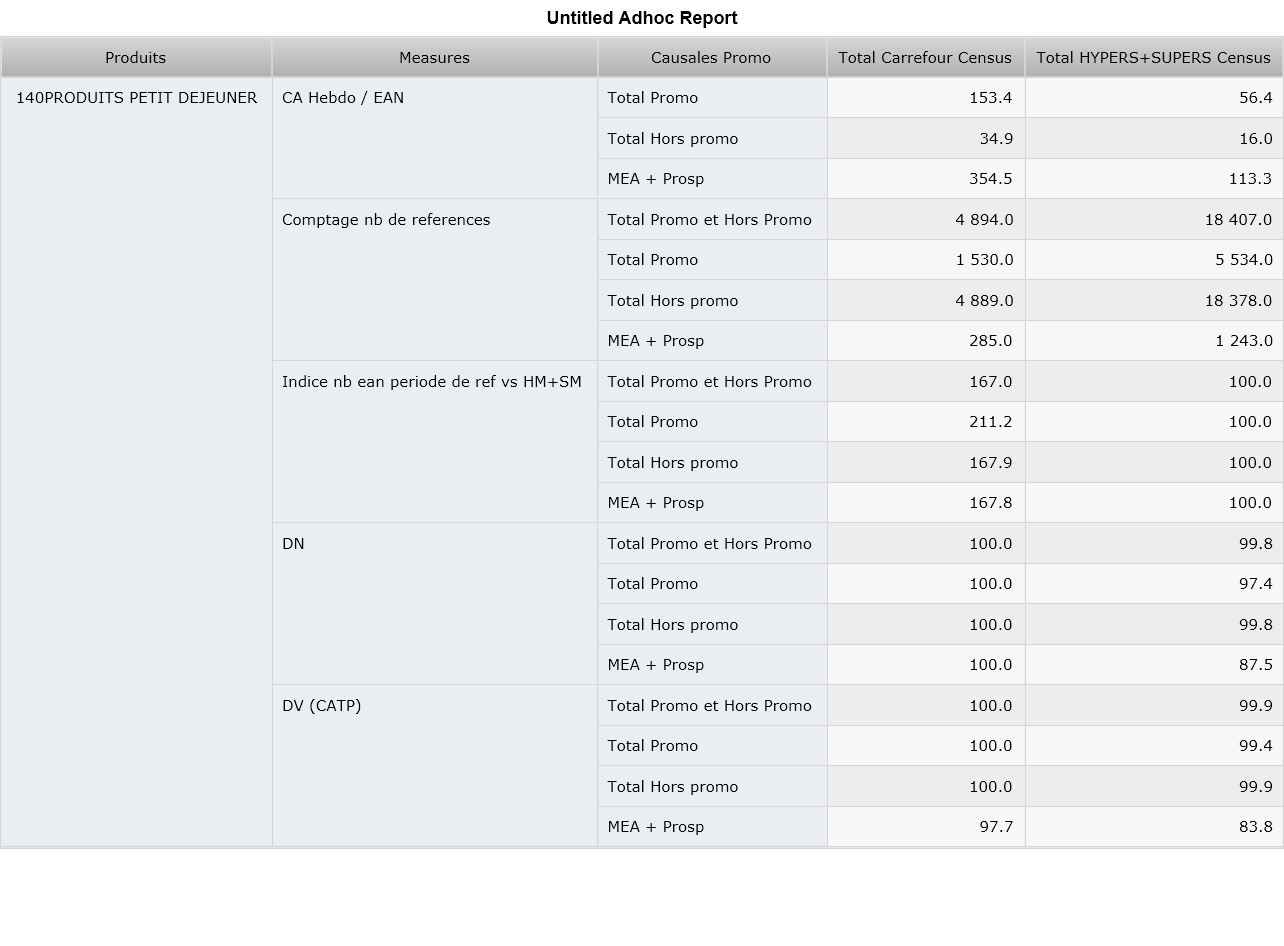Click the 5 534.0 value cell
Image resolution: width=1284 pixels, height=946 pixels.
(1155, 260)
